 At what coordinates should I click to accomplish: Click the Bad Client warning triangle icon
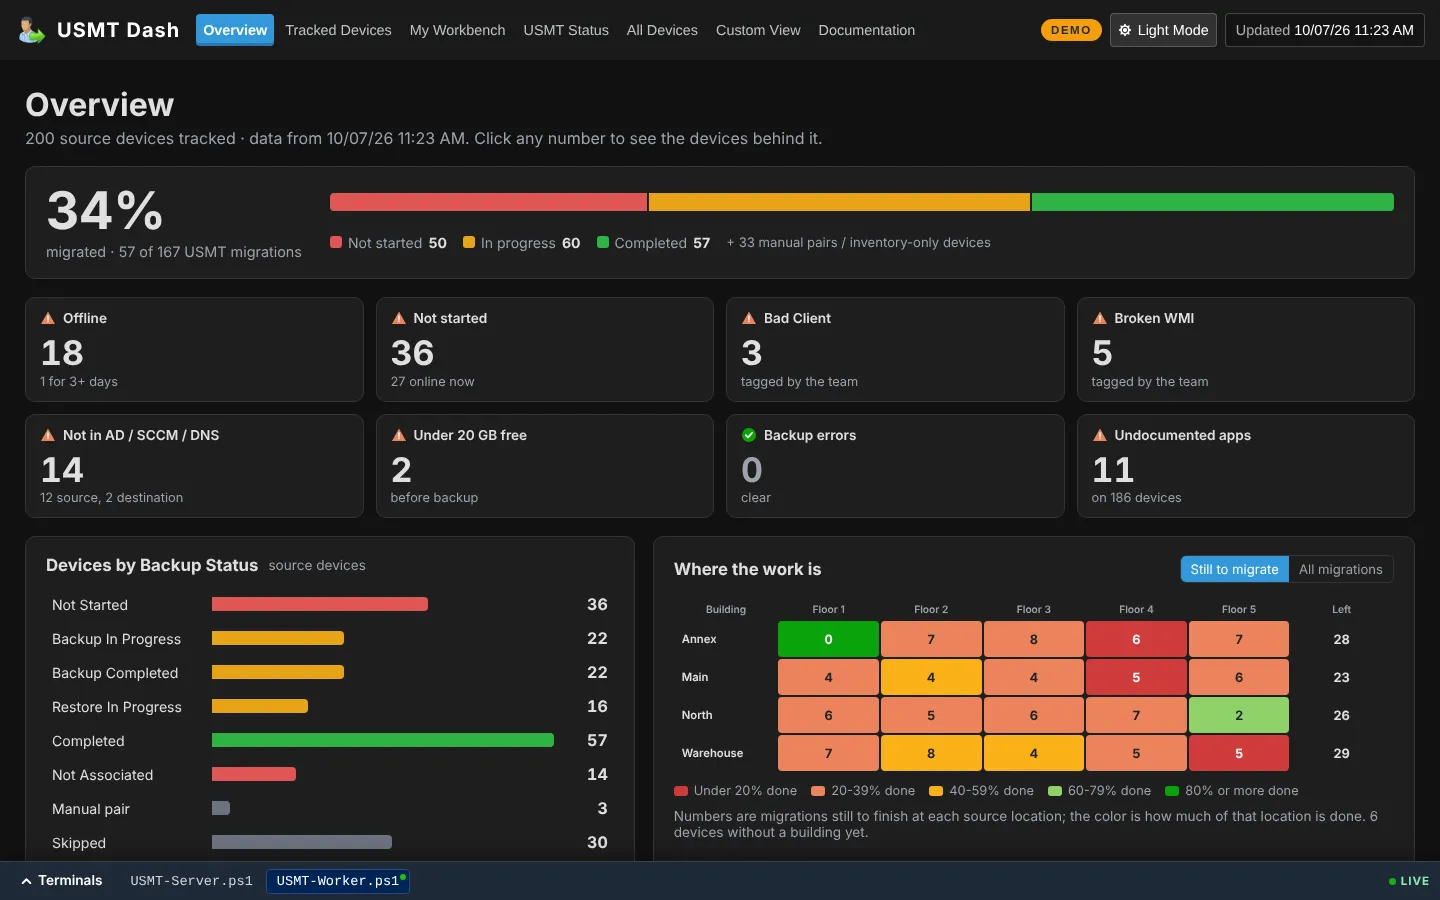(749, 318)
